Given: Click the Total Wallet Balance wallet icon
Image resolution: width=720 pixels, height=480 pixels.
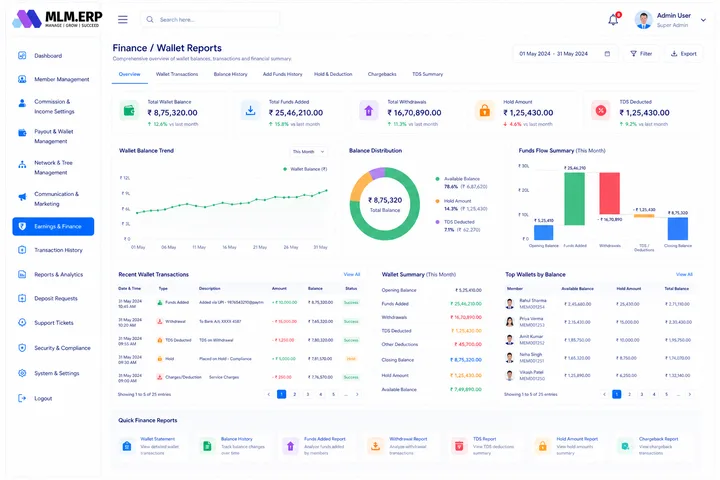Looking at the screenshot, I should coord(129,111).
